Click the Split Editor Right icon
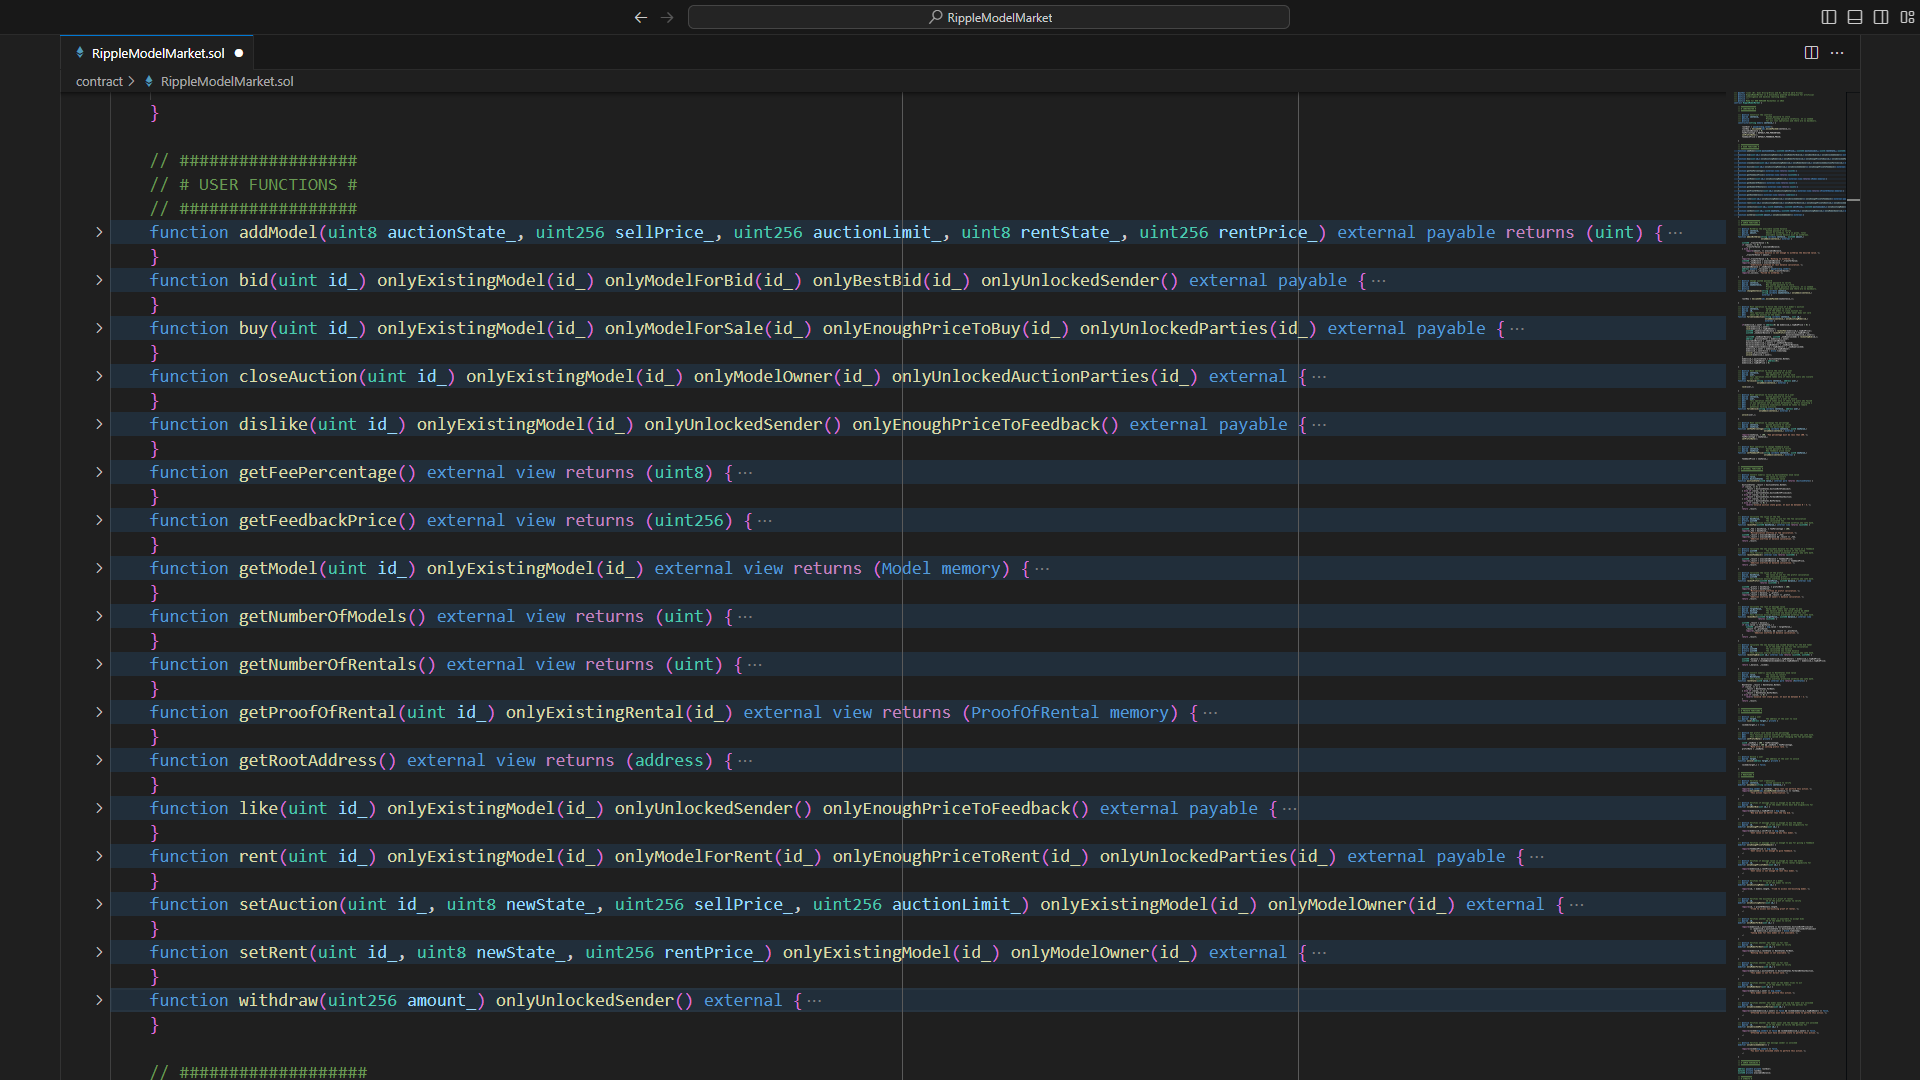 coord(1811,53)
